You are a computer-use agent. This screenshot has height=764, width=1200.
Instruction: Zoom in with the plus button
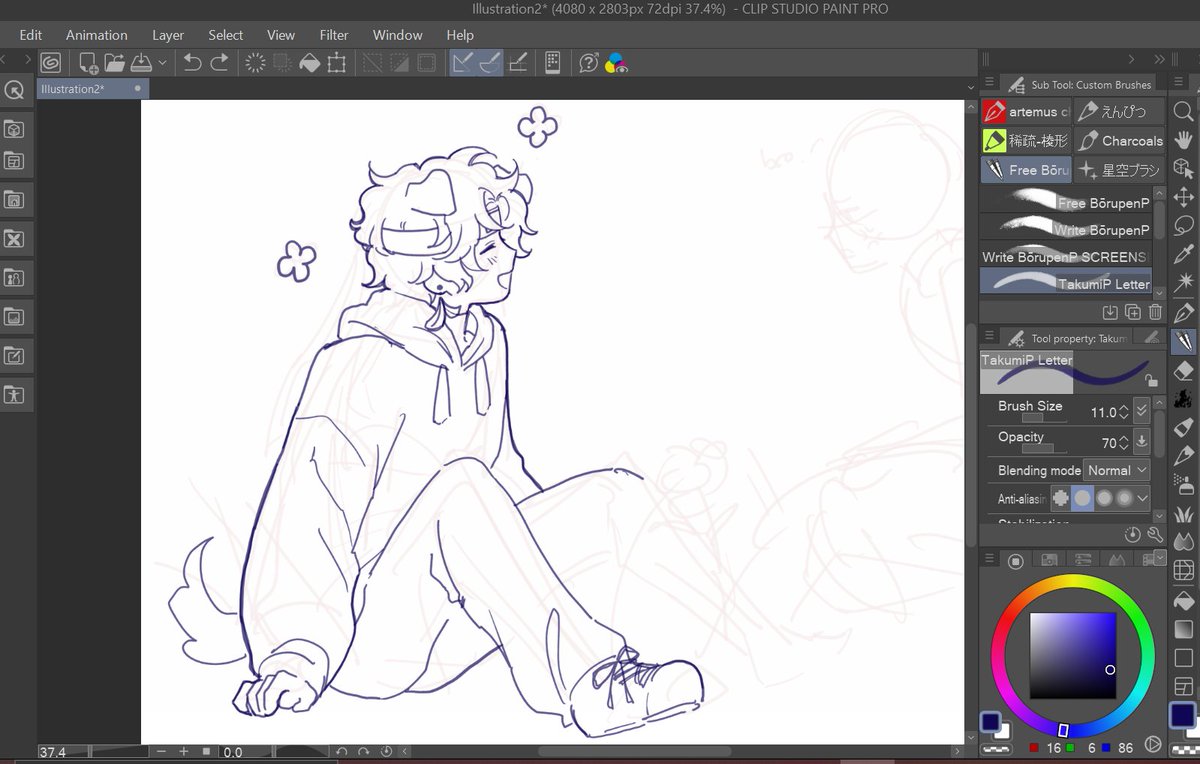pos(184,751)
